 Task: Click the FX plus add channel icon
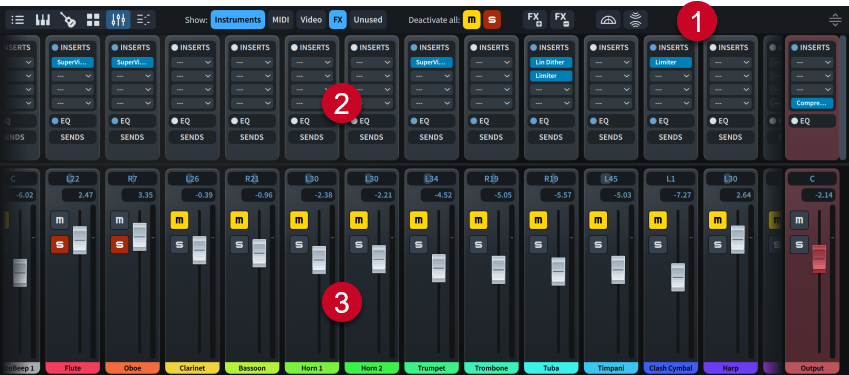(x=534, y=20)
